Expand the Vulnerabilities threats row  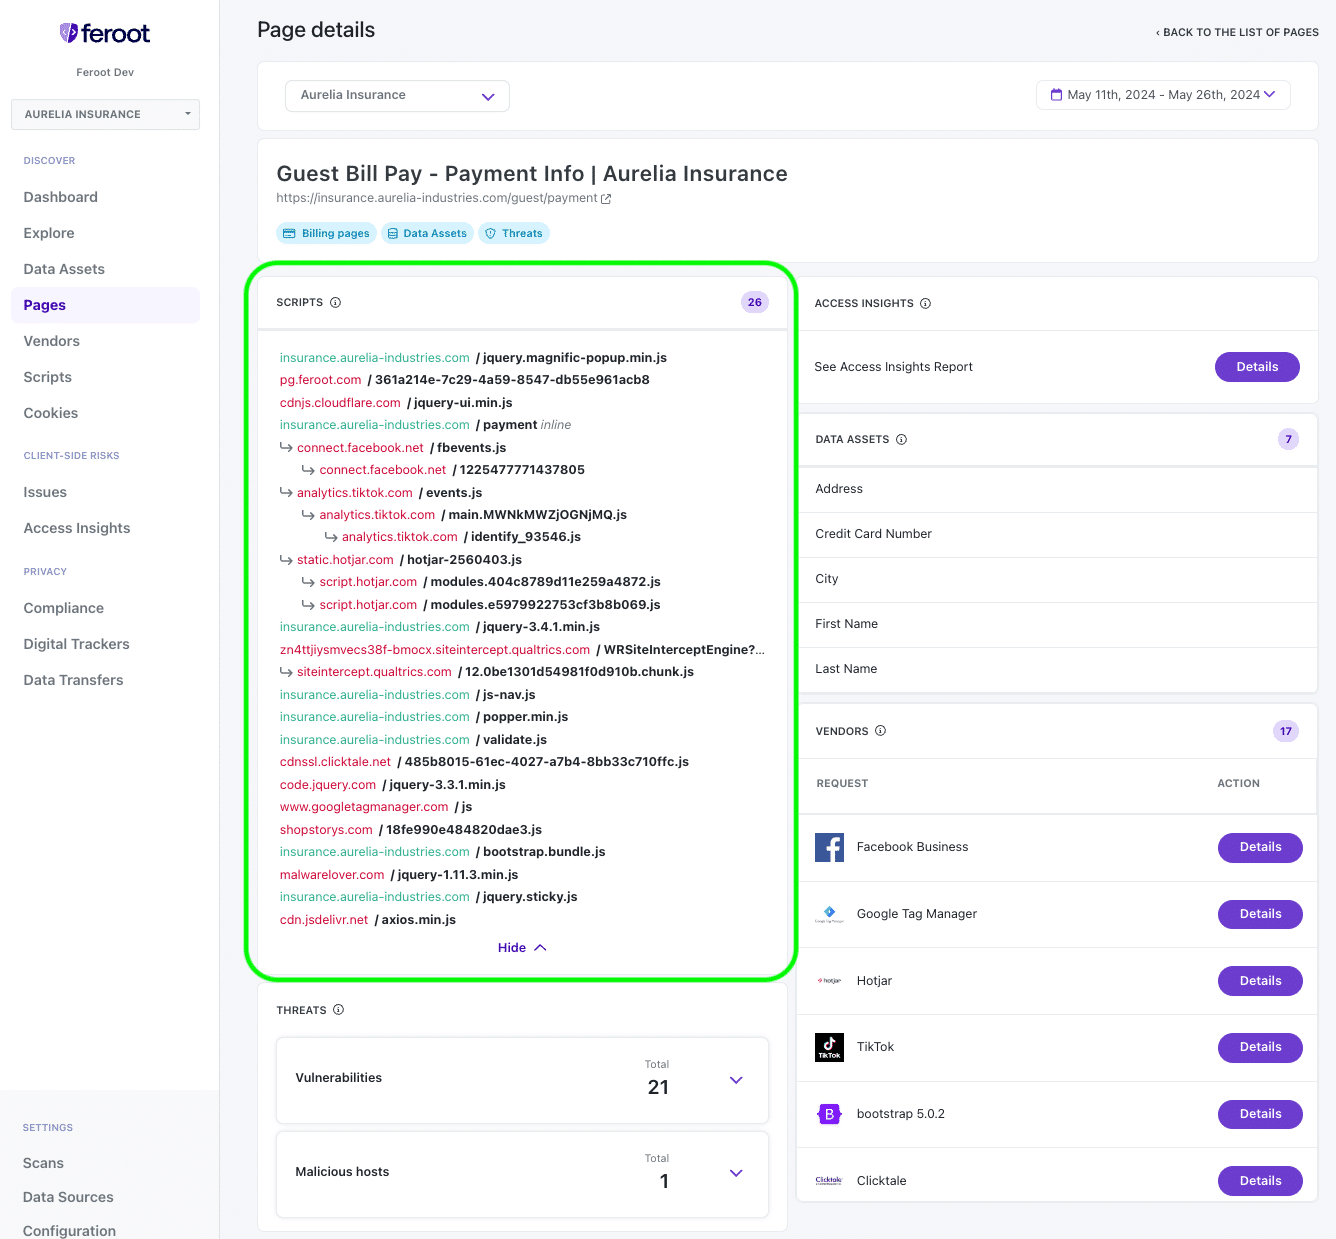[x=736, y=1080]
